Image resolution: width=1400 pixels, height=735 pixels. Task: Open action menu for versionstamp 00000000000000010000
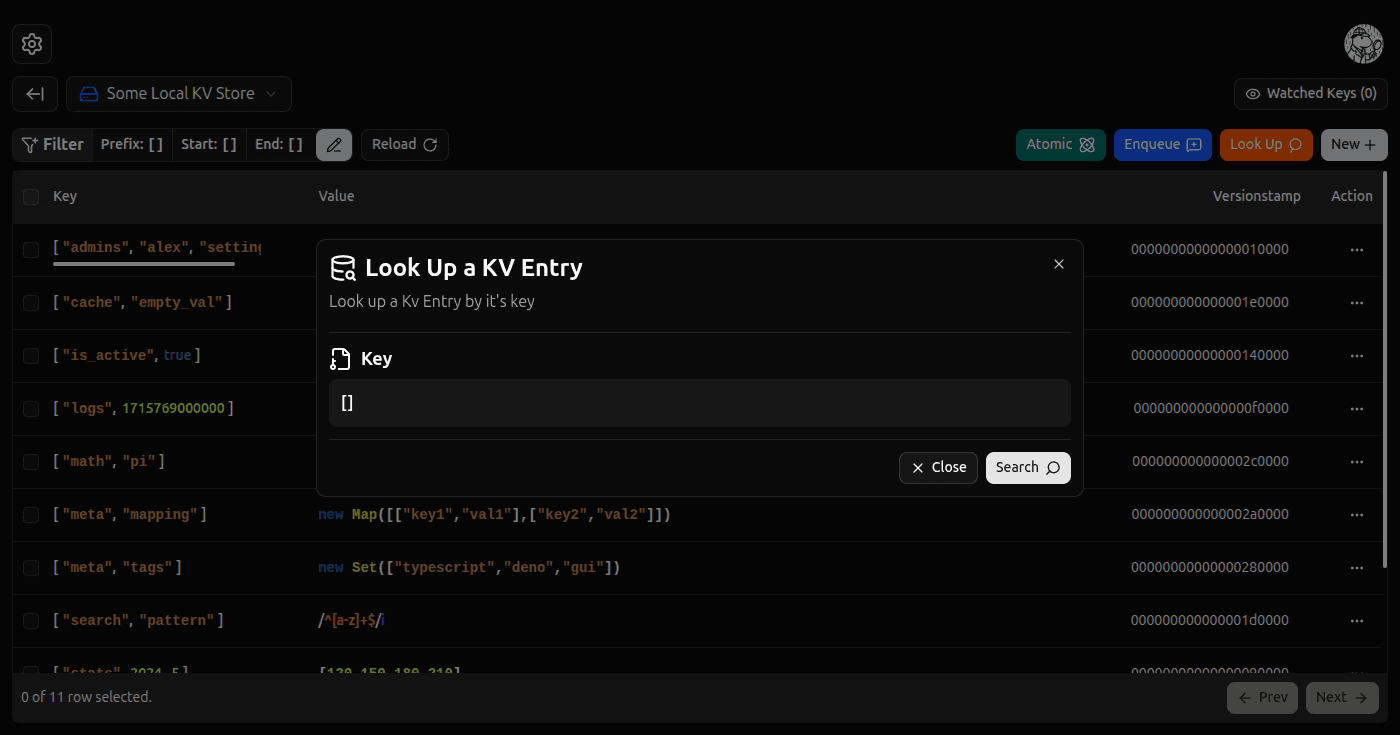[x=1357, y=250]
